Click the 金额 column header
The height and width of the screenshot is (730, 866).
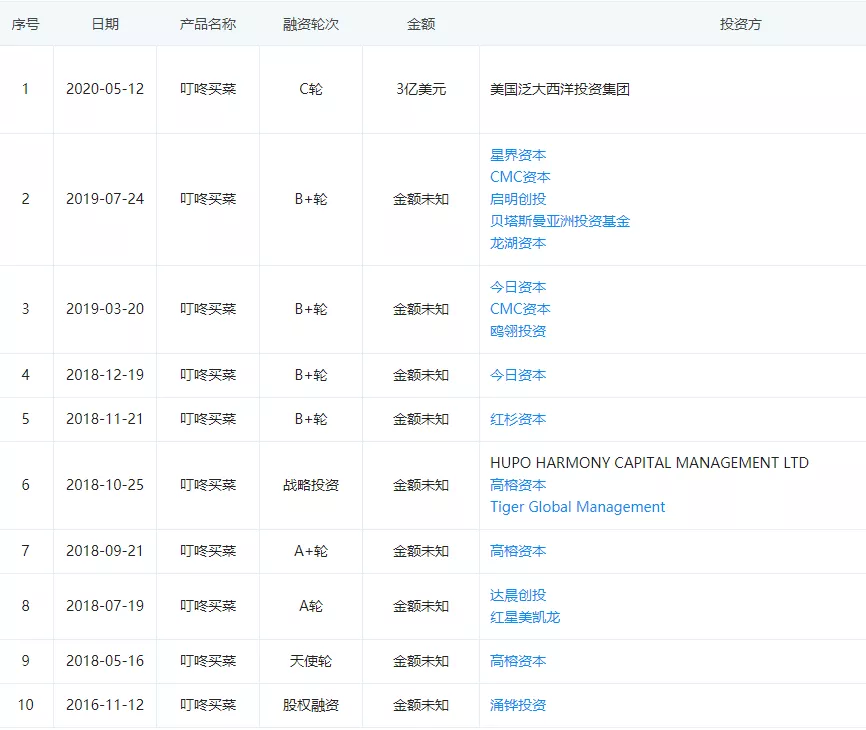pos(421,24)
